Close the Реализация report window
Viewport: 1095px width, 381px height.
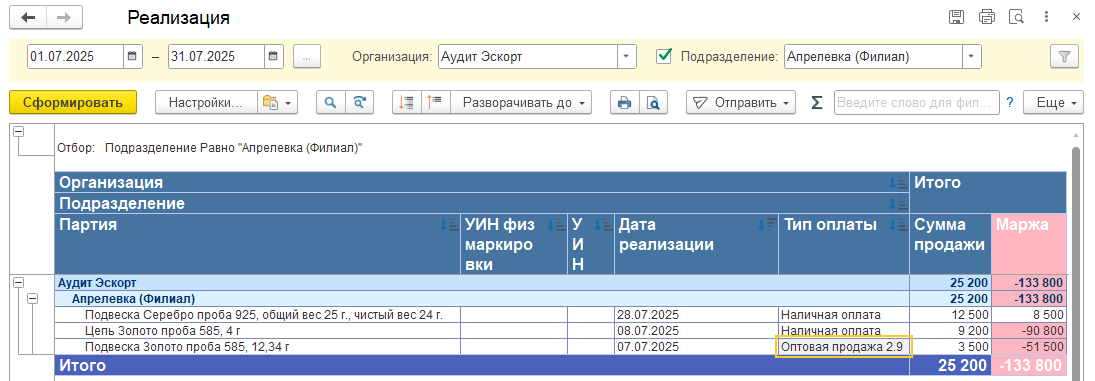click(x=1076, y=17)
